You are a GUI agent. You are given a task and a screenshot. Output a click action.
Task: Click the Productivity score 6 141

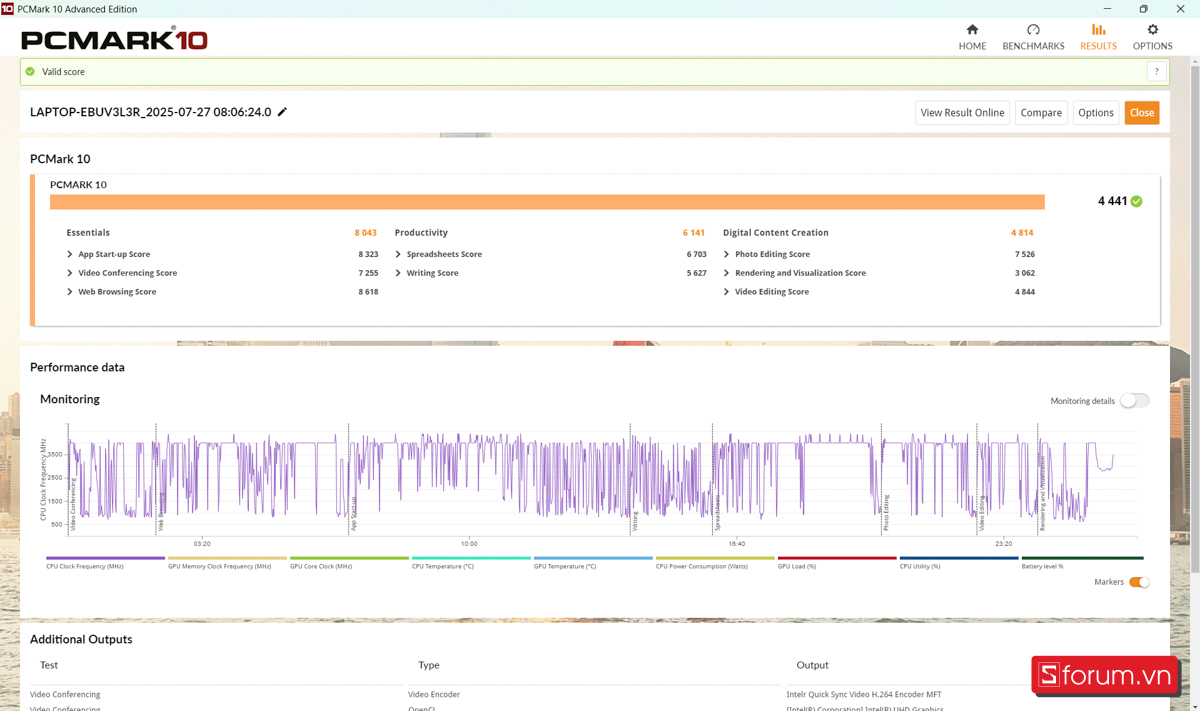694,233
